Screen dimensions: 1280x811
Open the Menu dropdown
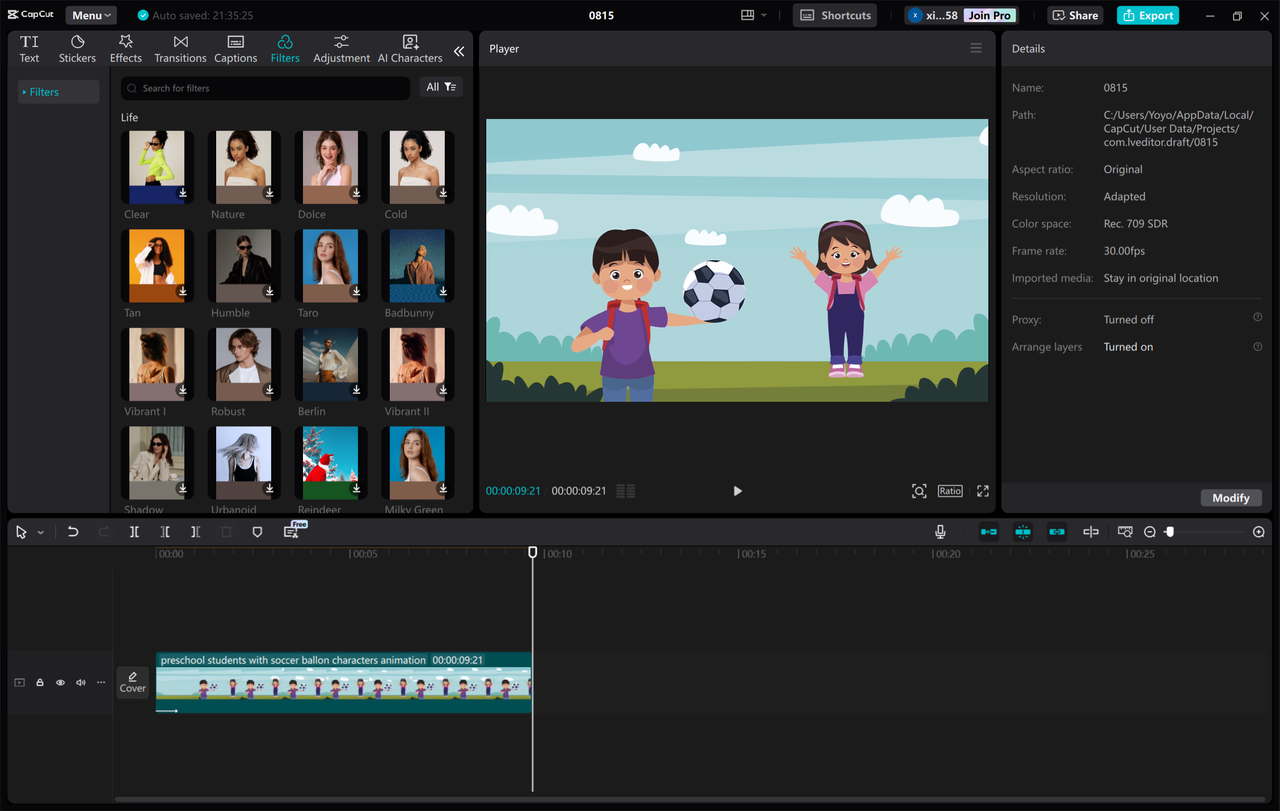pos(90,15)
